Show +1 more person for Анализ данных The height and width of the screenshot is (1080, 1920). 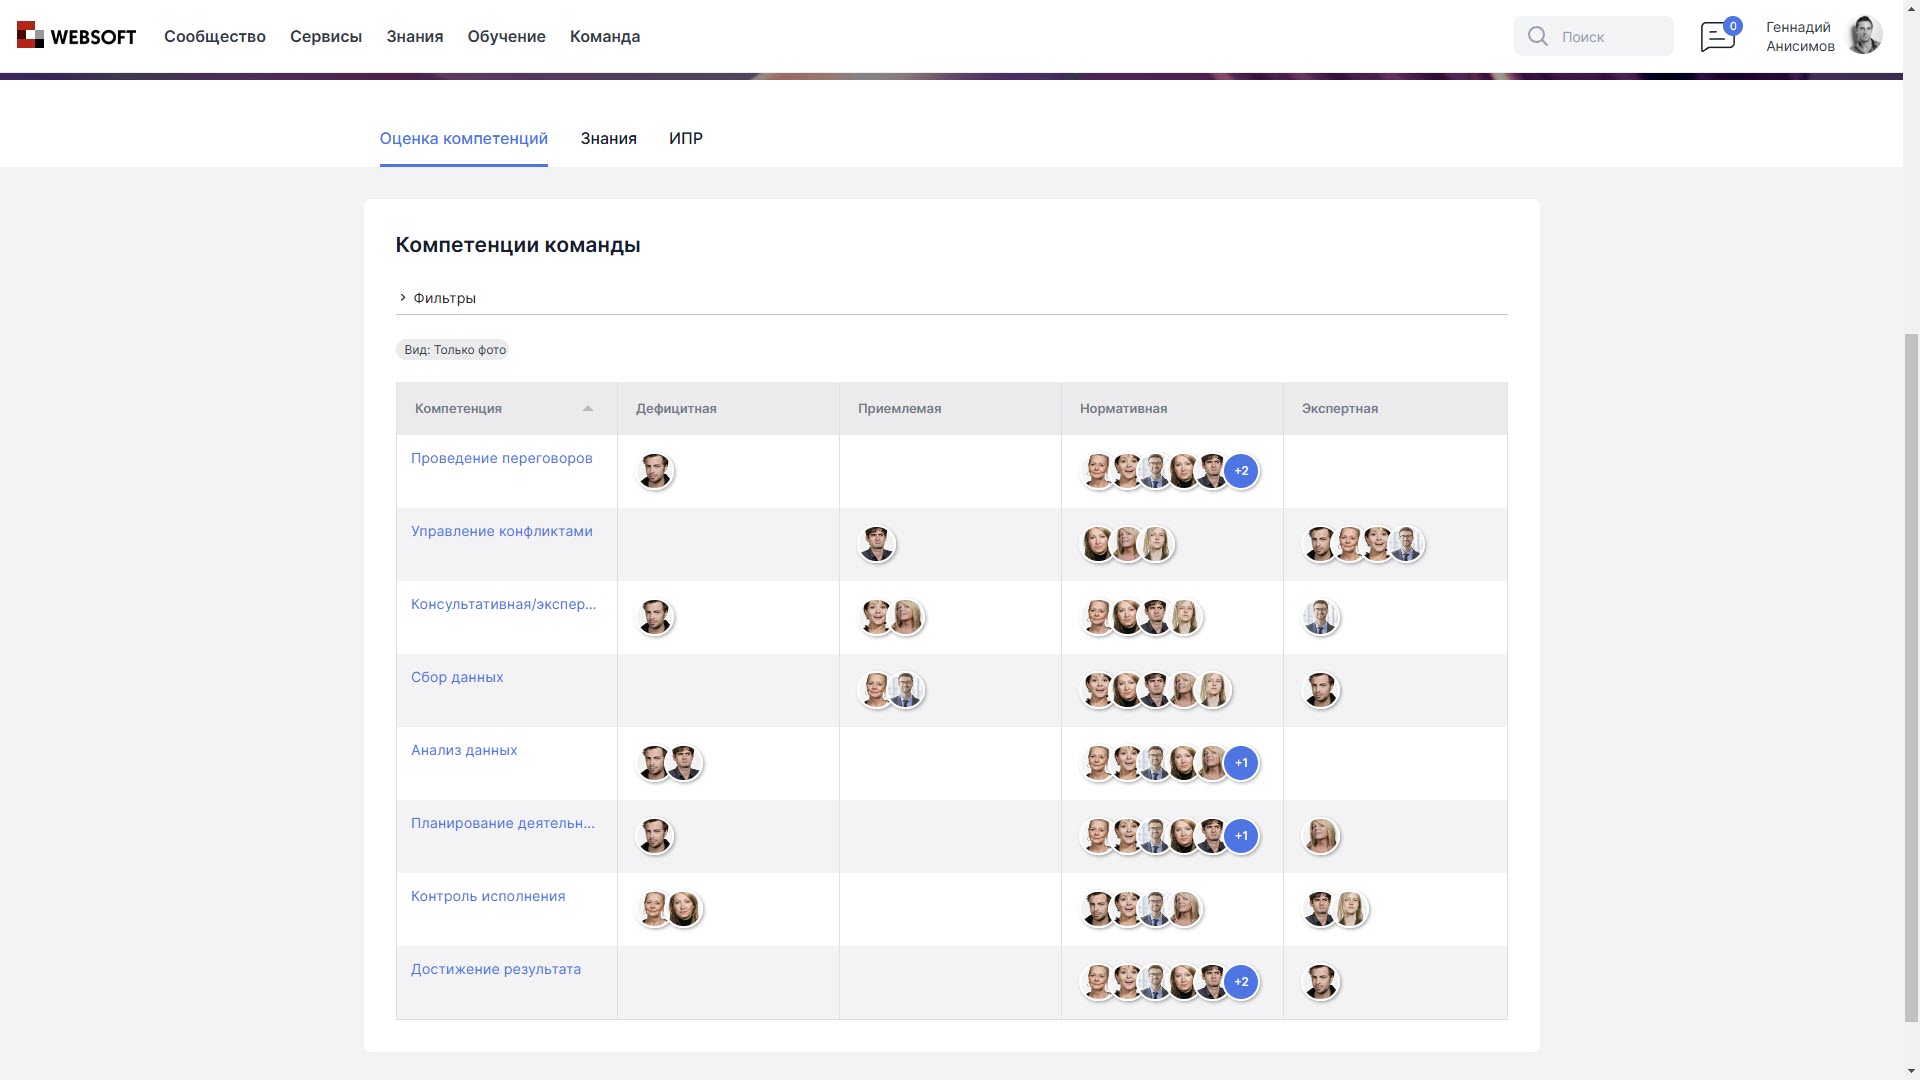[1242, 762]
